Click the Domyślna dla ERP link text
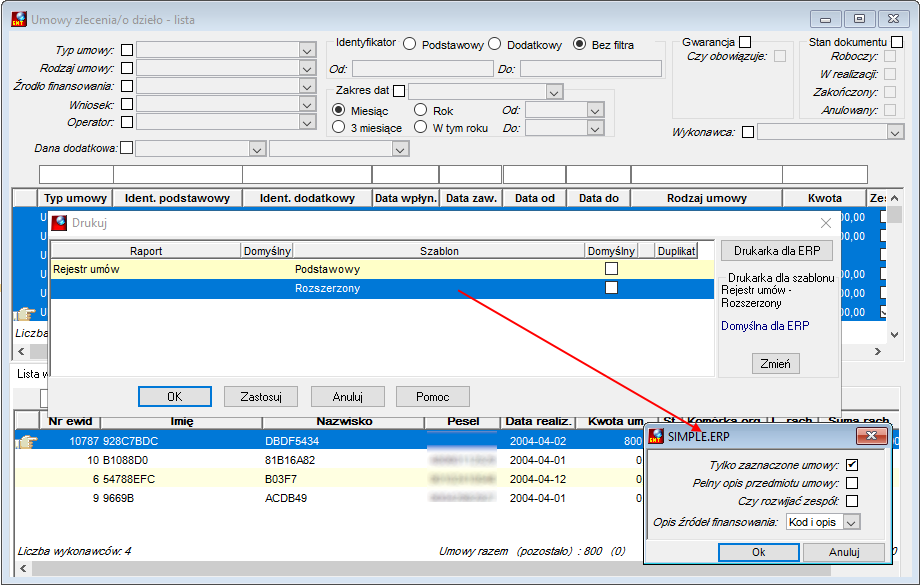The height and width of the screenshot is (585, 920). click(765, 326)
